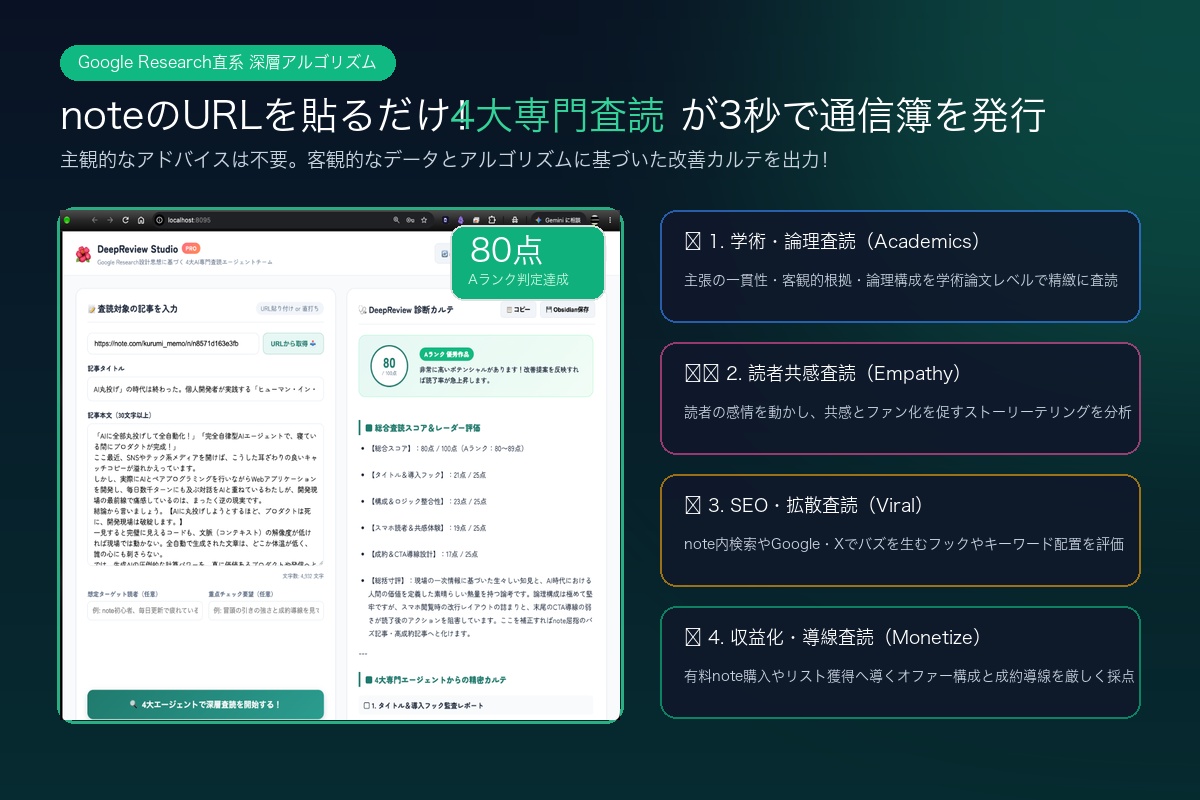This screenshot has height=800, width=1200.
Task: Click the green 80点 Aランク判定達成 badge
Action: click(528, 262)
